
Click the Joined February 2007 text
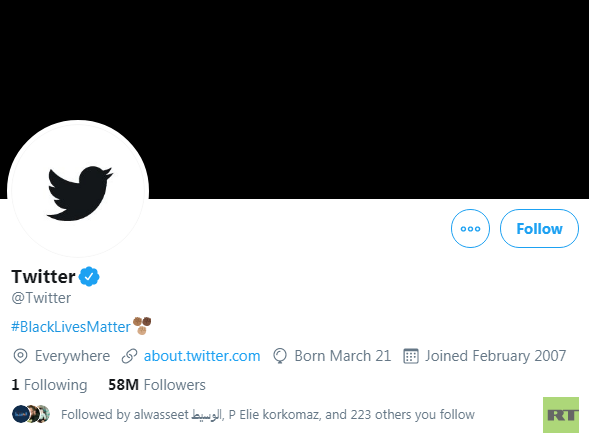point(495,356)
